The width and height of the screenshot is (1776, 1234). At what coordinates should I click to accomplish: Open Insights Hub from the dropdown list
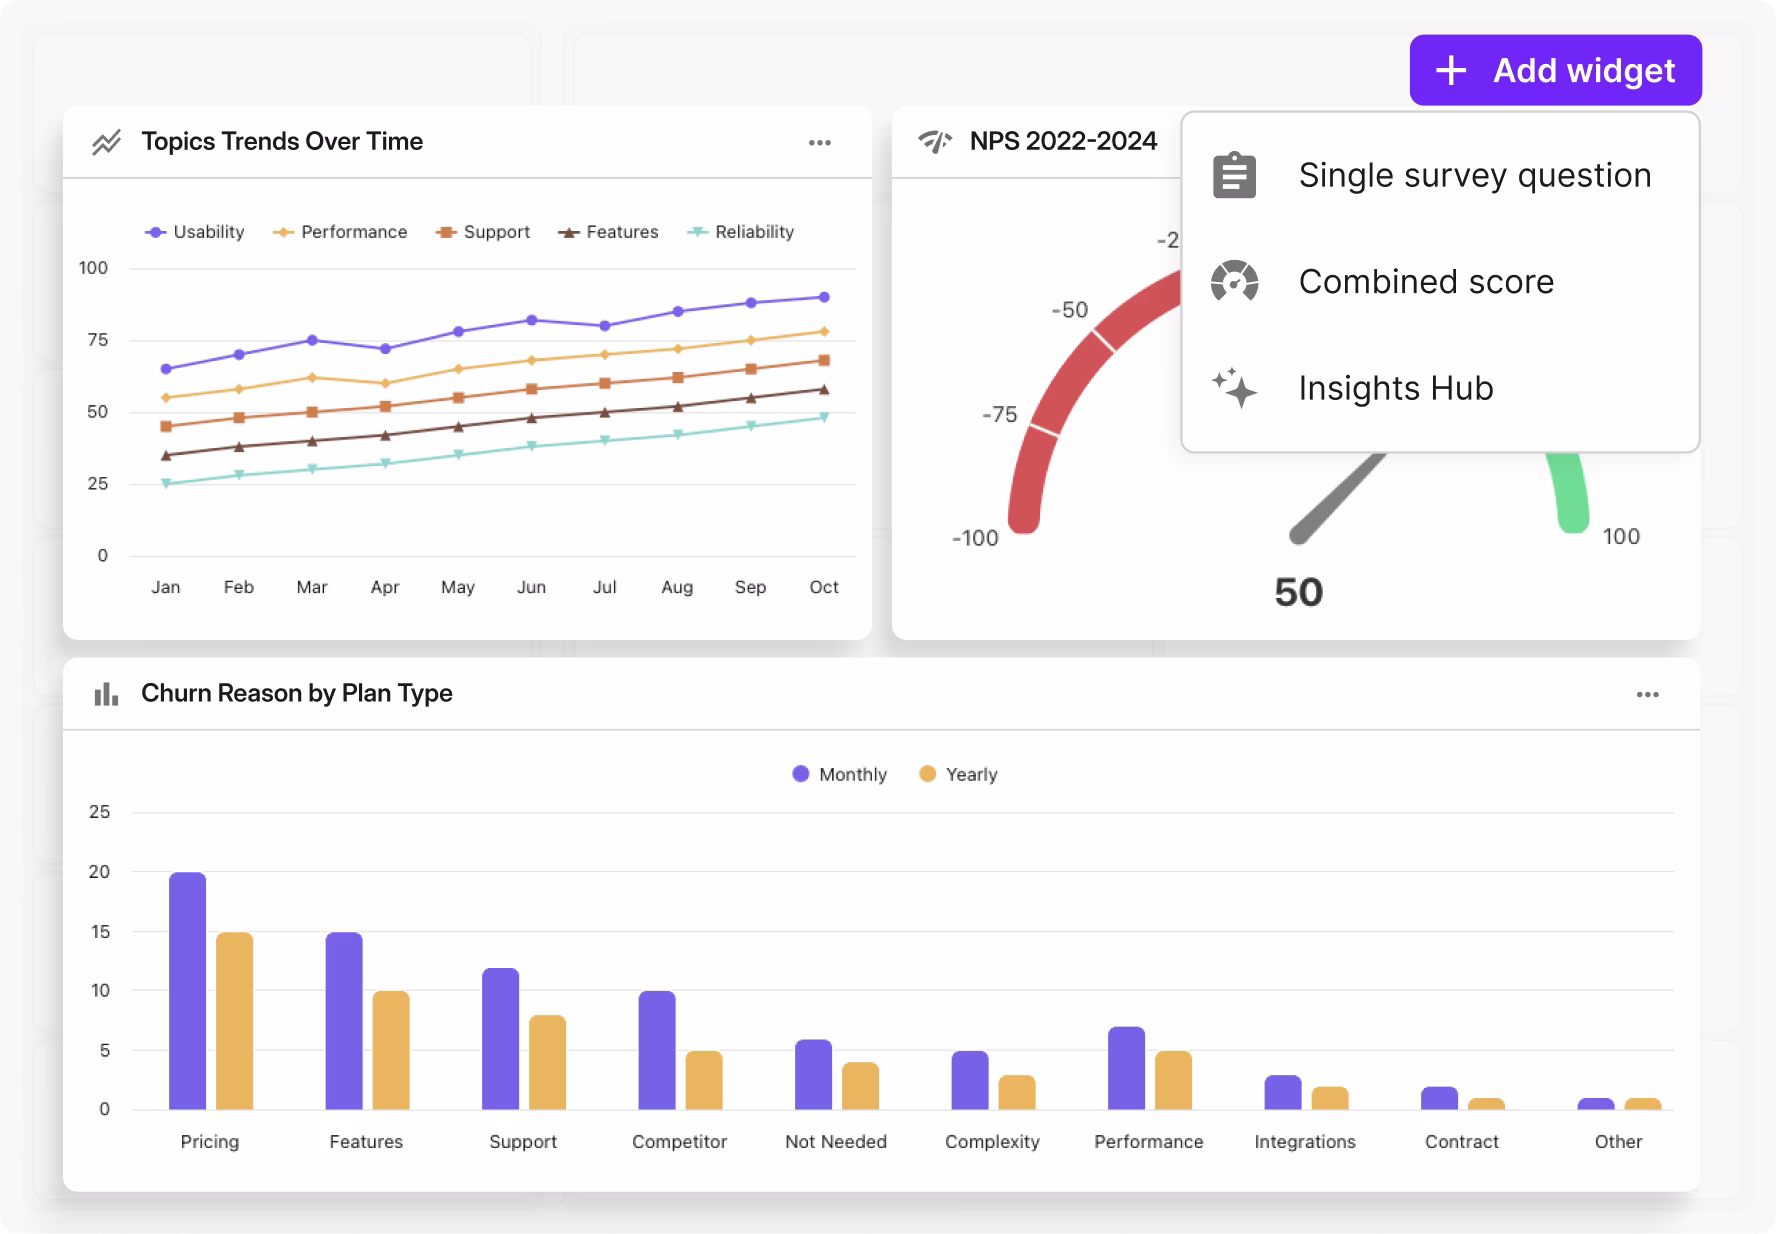[1395, 388]
